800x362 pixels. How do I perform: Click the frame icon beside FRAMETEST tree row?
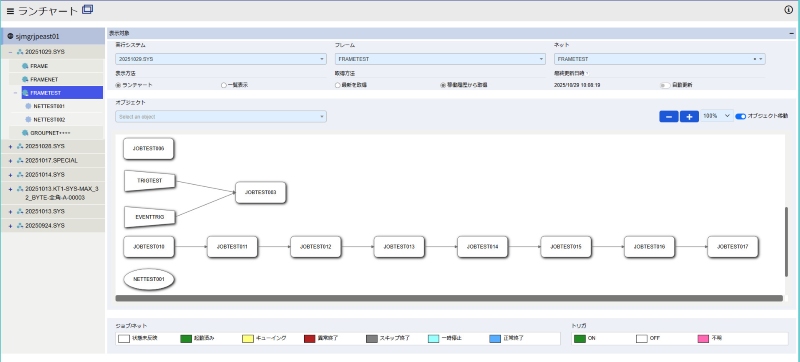(25, 93)
